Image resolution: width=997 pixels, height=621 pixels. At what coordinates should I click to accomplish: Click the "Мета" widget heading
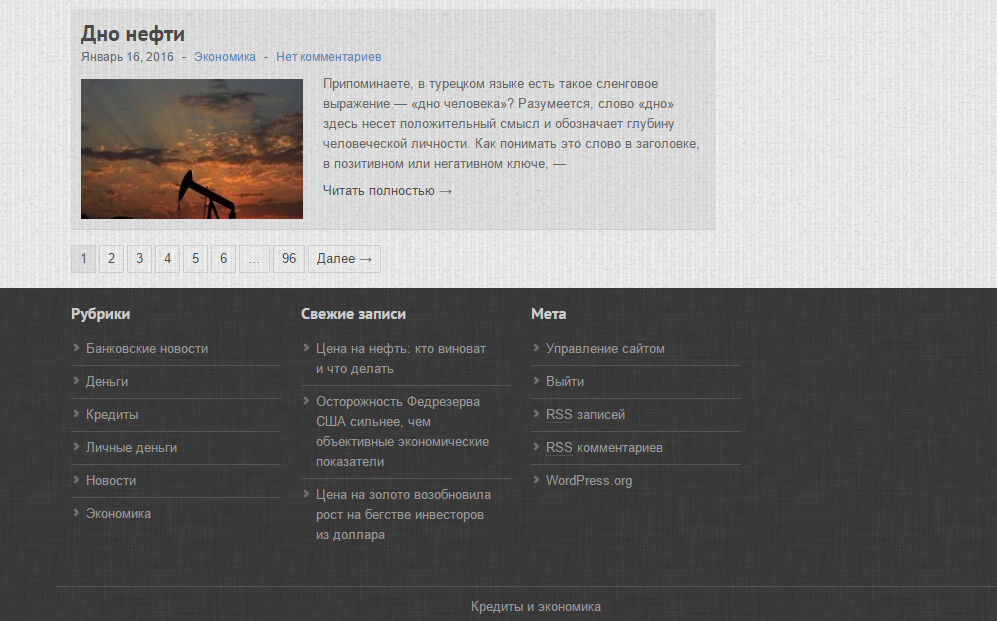[x=549, y=314]
